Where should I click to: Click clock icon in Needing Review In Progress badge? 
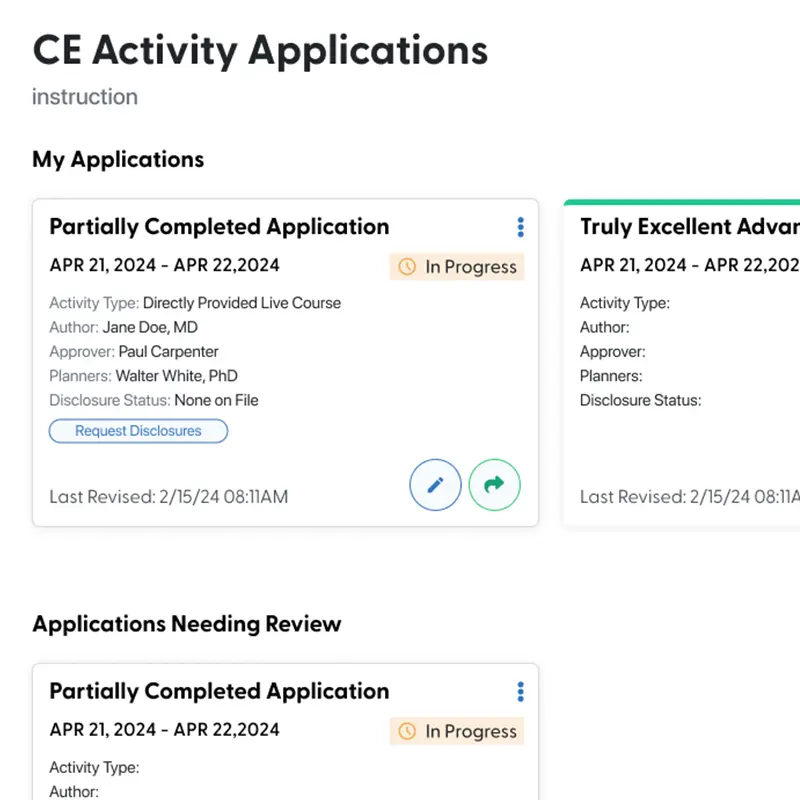[407, 732]
